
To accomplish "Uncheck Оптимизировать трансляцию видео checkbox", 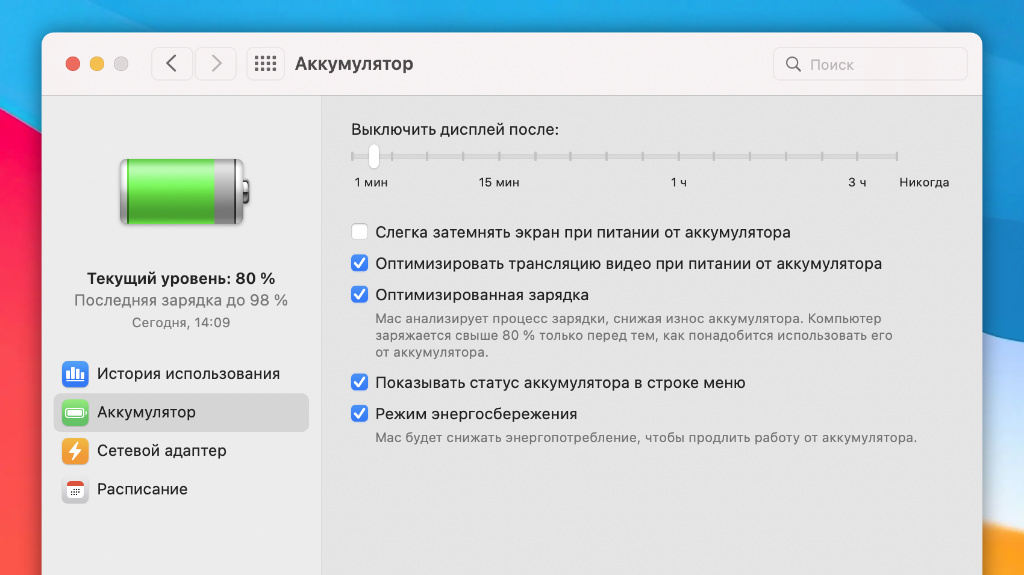I will [359, 263].
